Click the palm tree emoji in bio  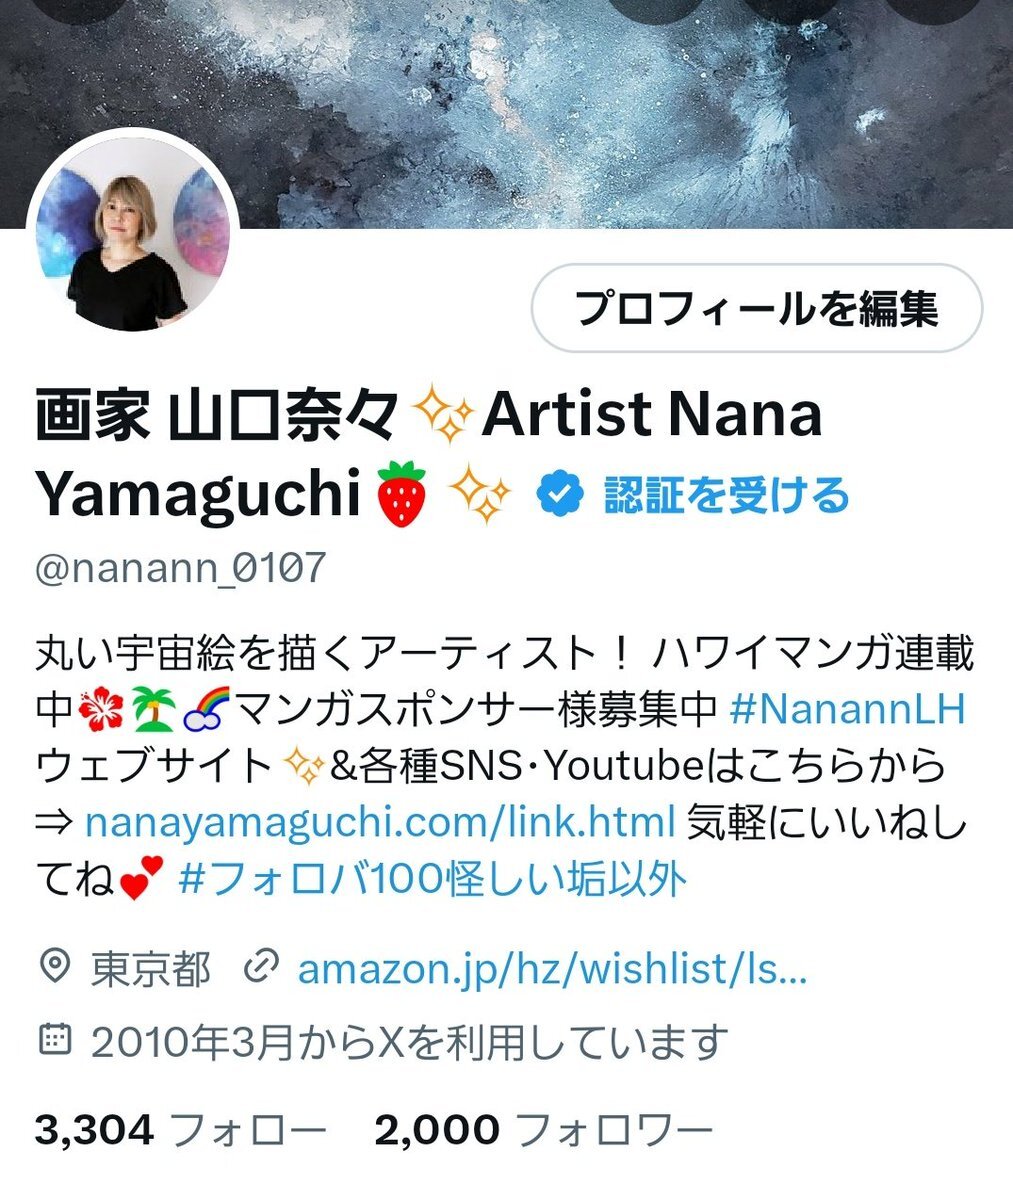[153, 712]
